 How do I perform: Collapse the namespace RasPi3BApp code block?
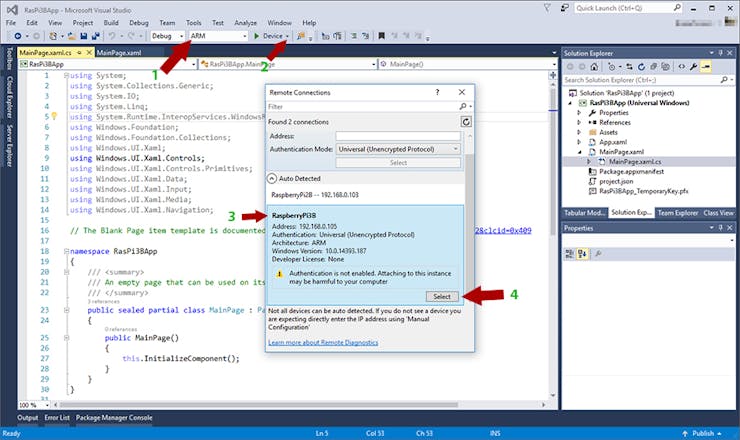[67, 251]
